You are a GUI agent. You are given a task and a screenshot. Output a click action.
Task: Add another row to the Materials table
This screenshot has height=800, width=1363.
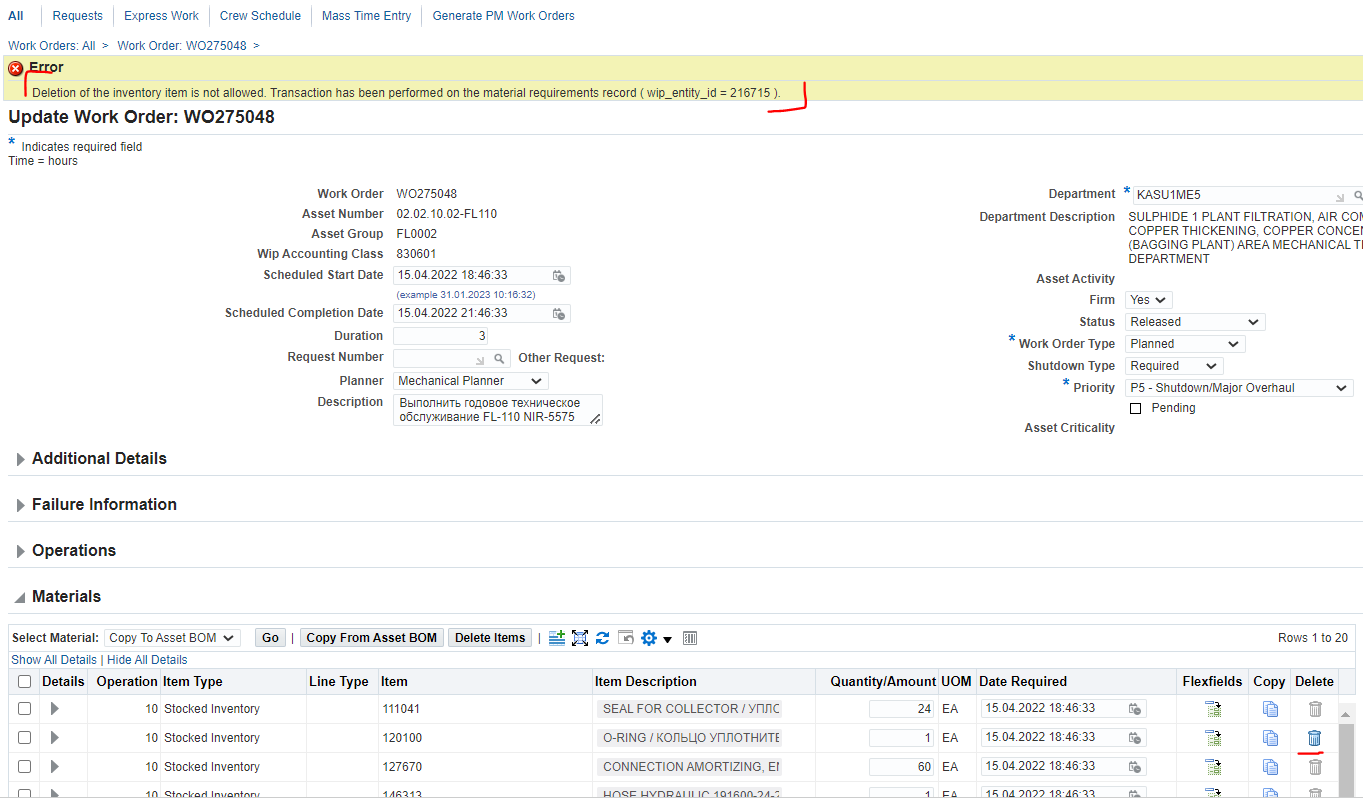[557, 637]
